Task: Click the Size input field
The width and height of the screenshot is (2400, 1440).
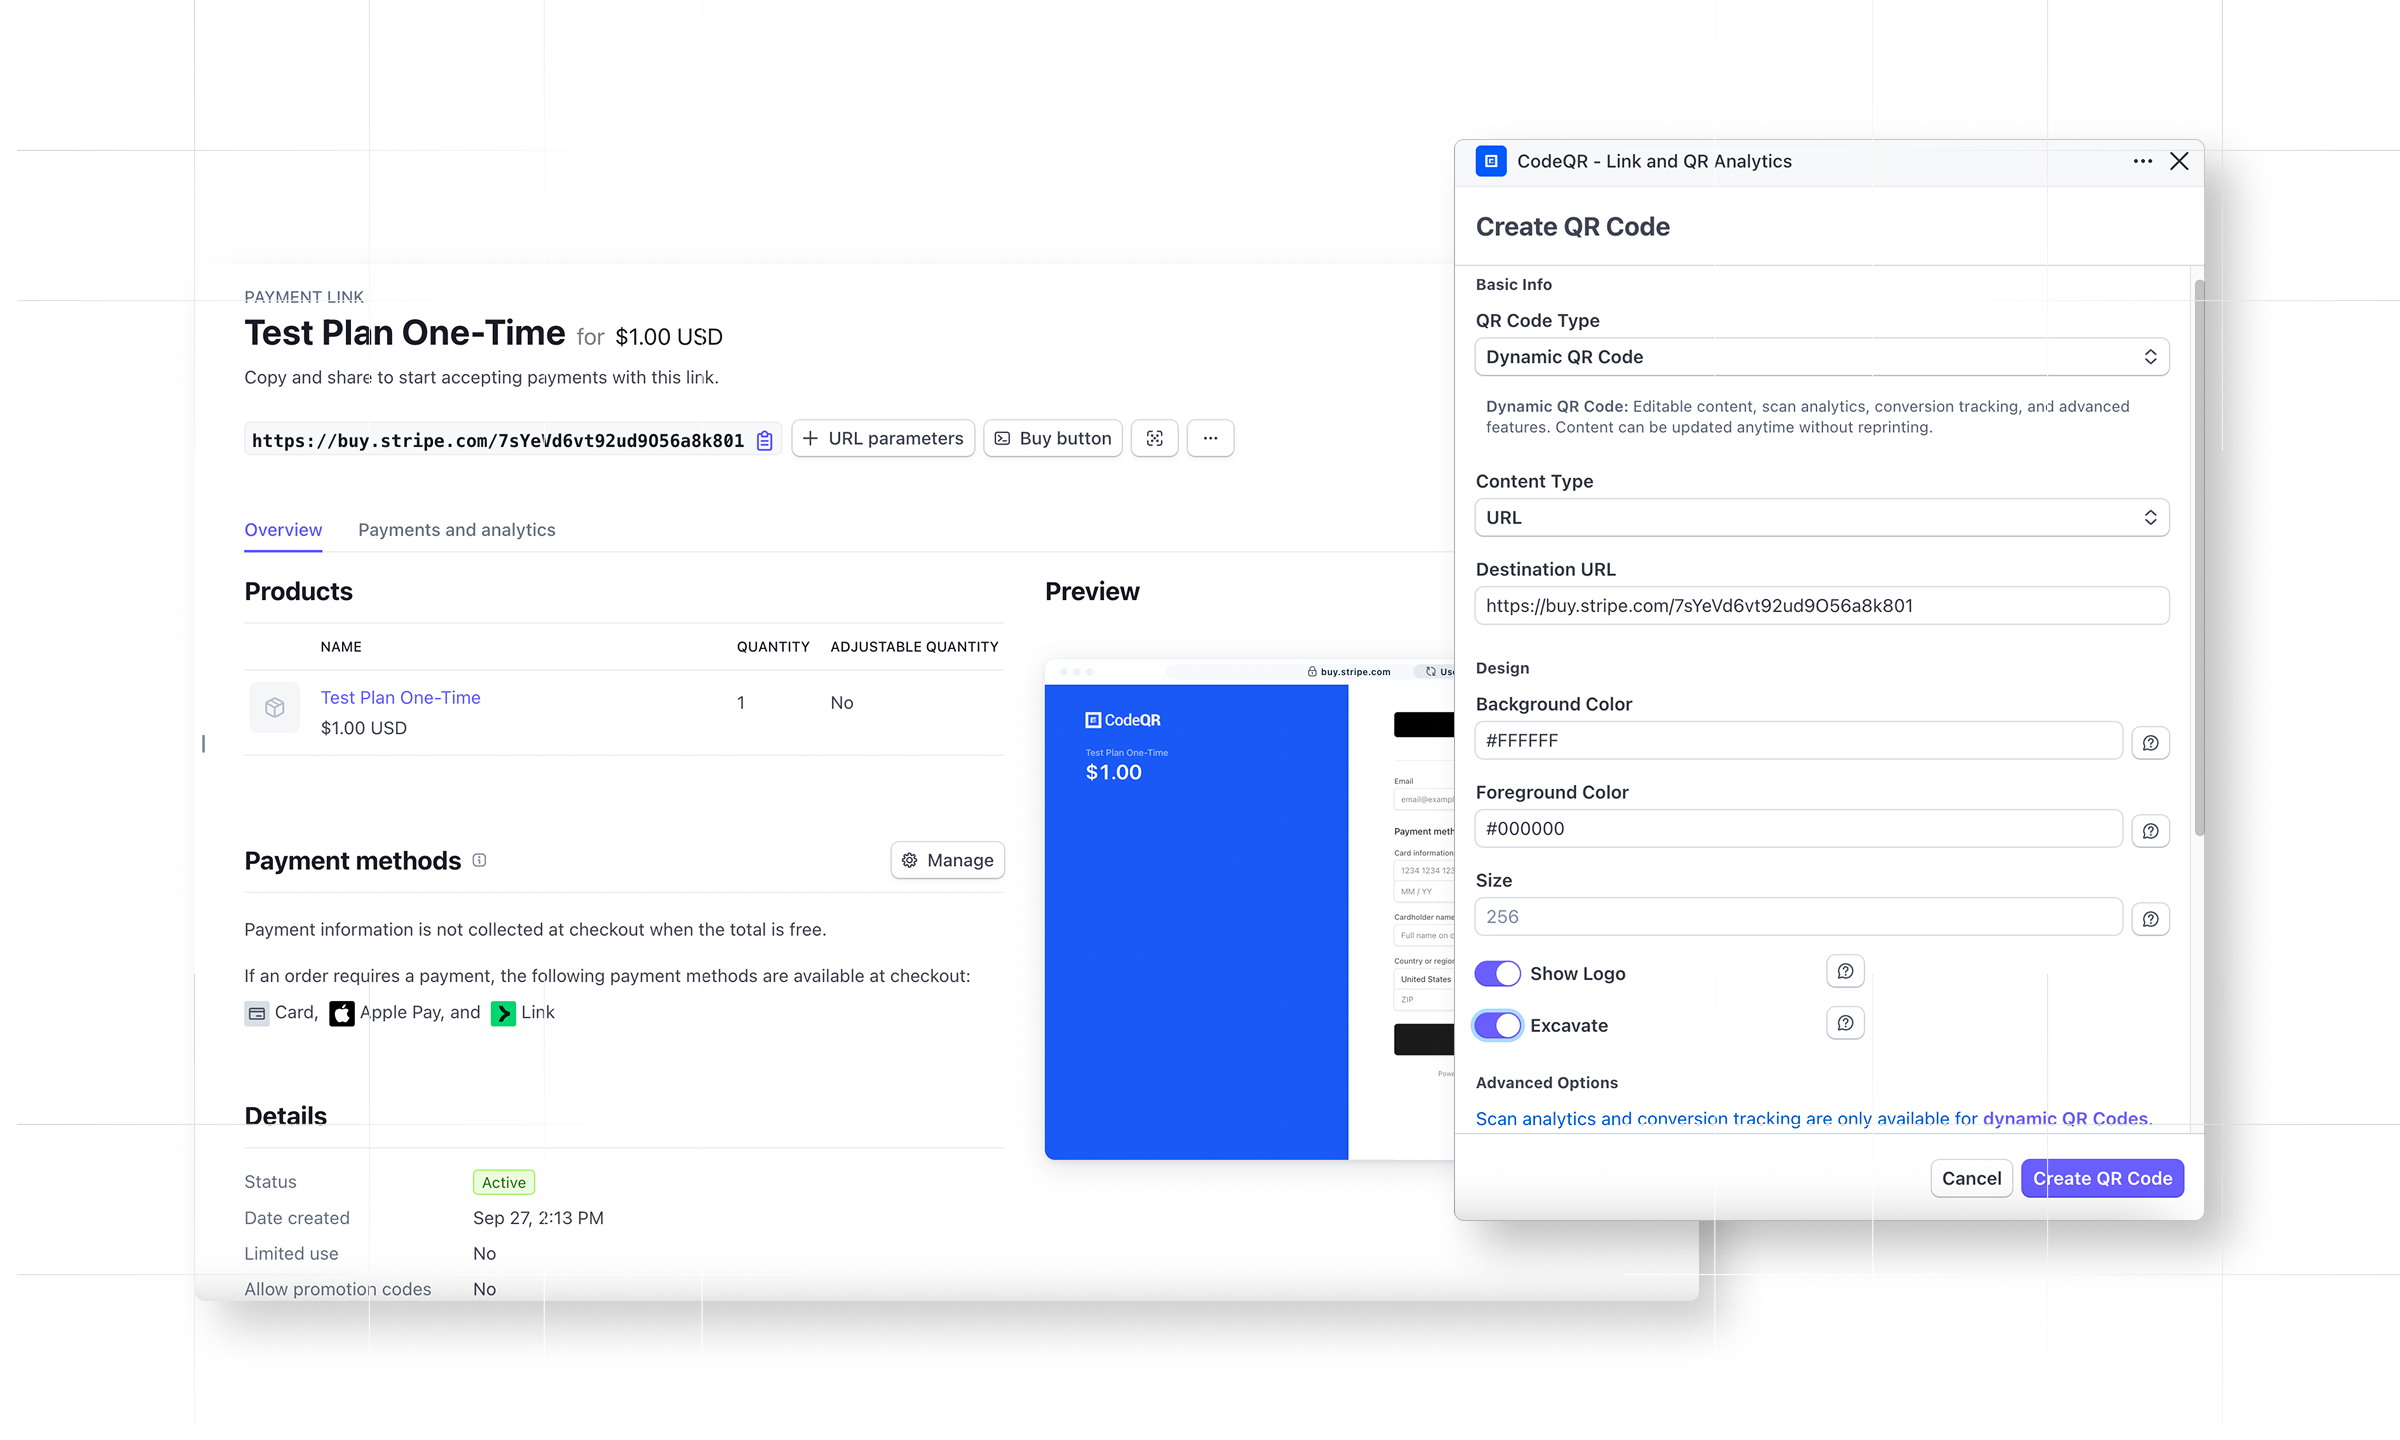Action: point(1799,916)
